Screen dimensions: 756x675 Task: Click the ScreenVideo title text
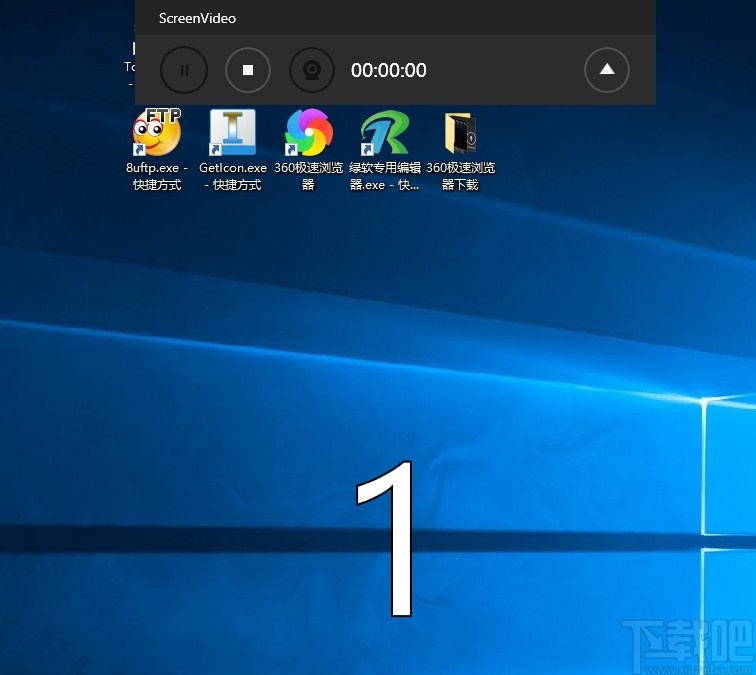[x=197, y=18]
